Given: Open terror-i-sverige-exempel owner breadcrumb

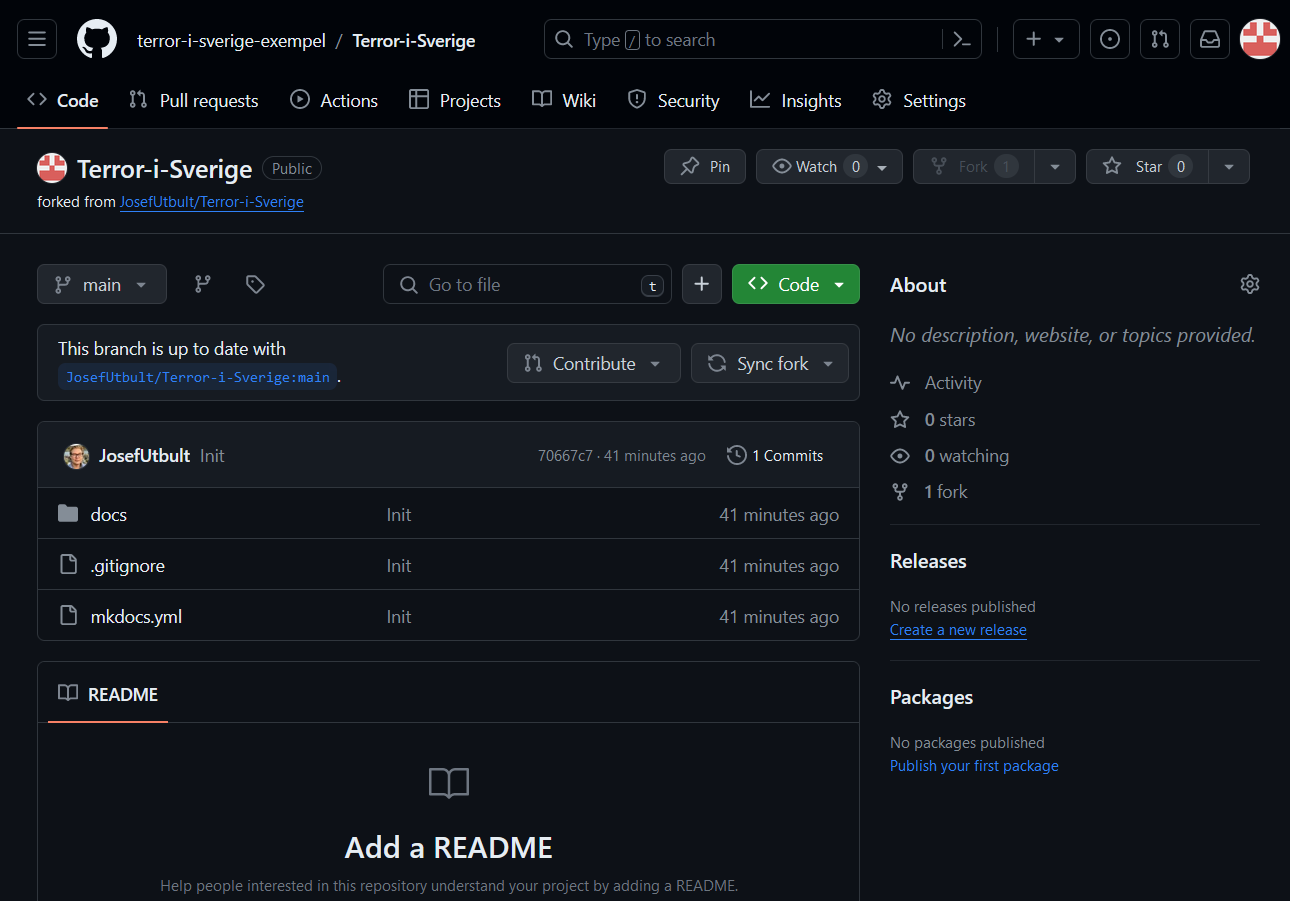Looking at the screenshot, I should coord(231,41).
